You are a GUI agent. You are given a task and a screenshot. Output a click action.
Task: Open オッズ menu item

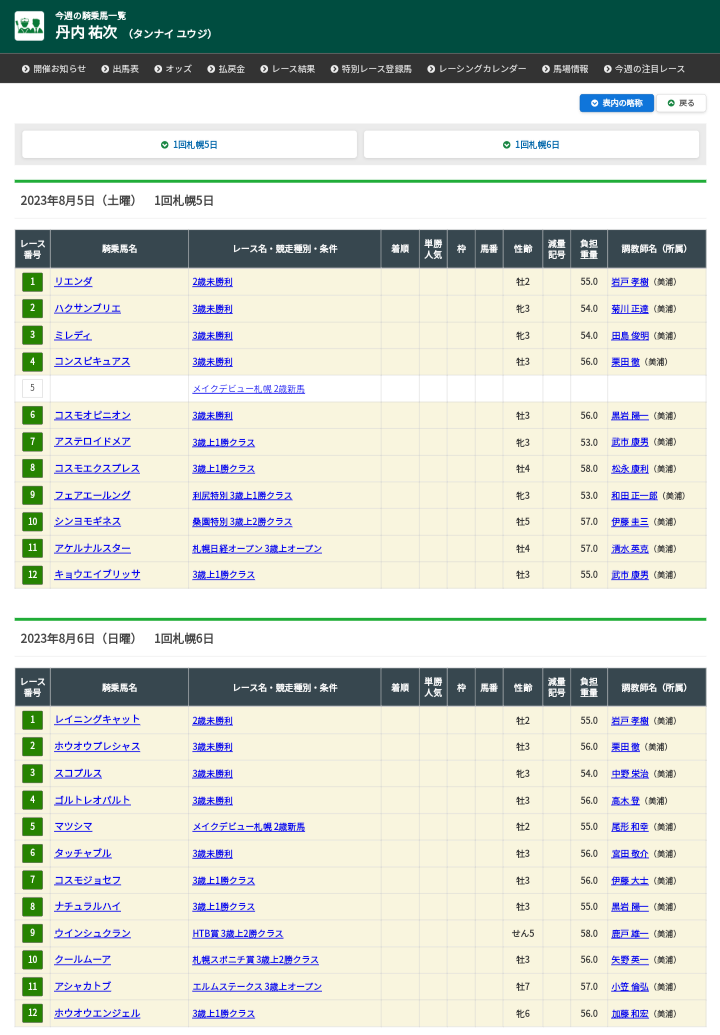coord(173,69)
